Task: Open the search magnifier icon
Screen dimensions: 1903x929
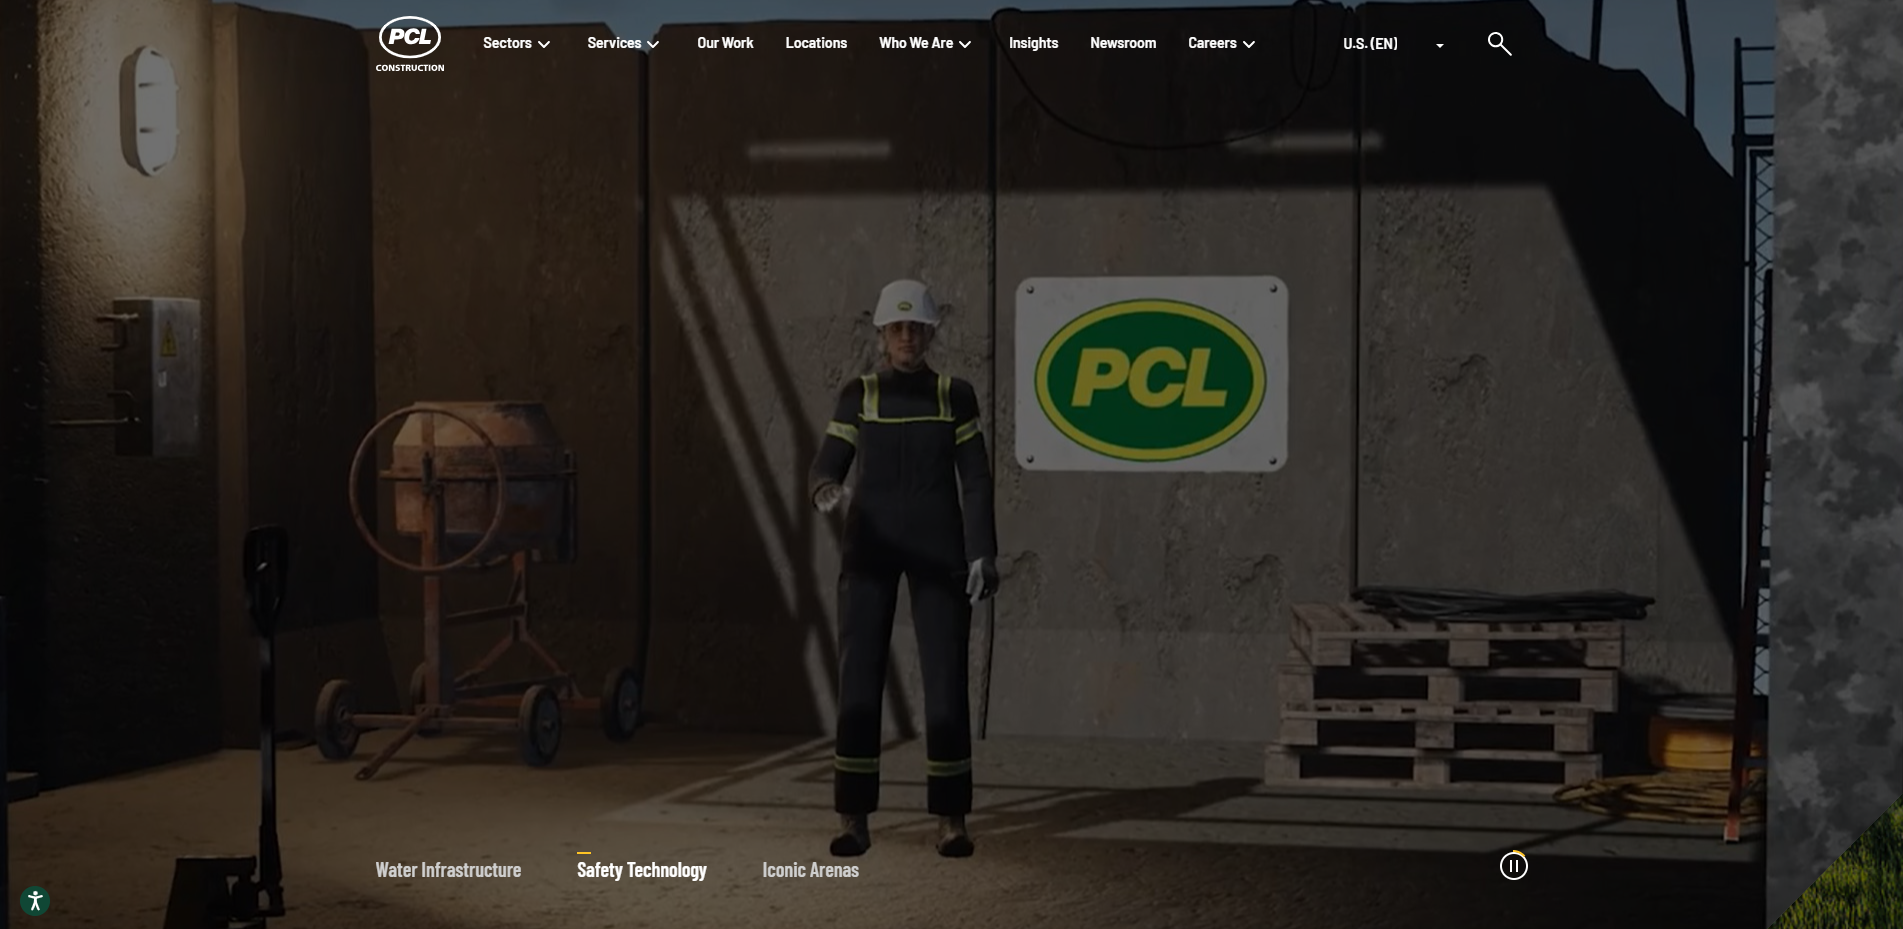Action: (x=1498, y=43)
